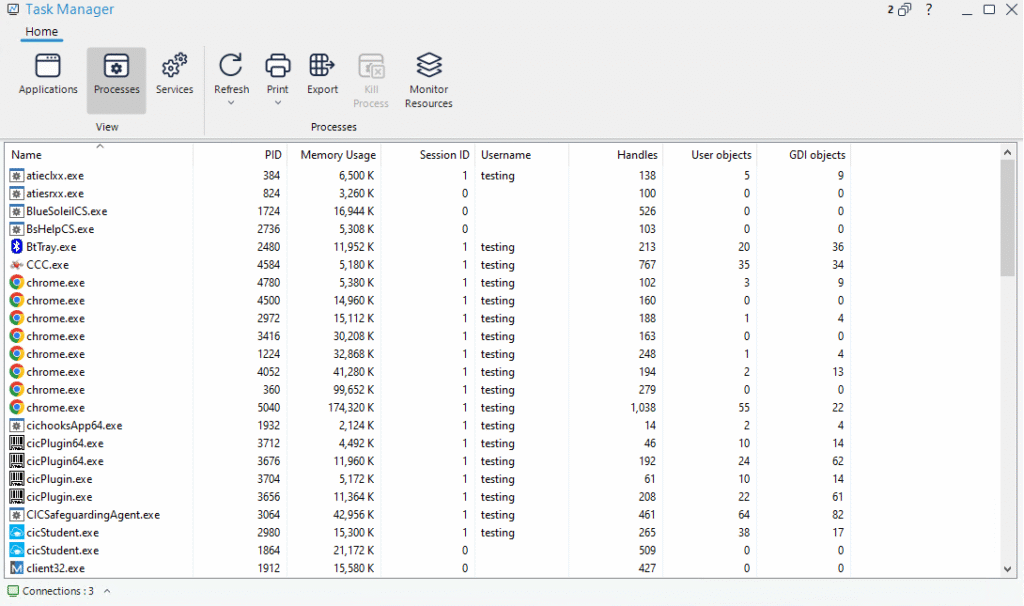Viewport: 1024px width, 606px height.
Task: Select chrome.exe with PID 360
Action: 428,390
